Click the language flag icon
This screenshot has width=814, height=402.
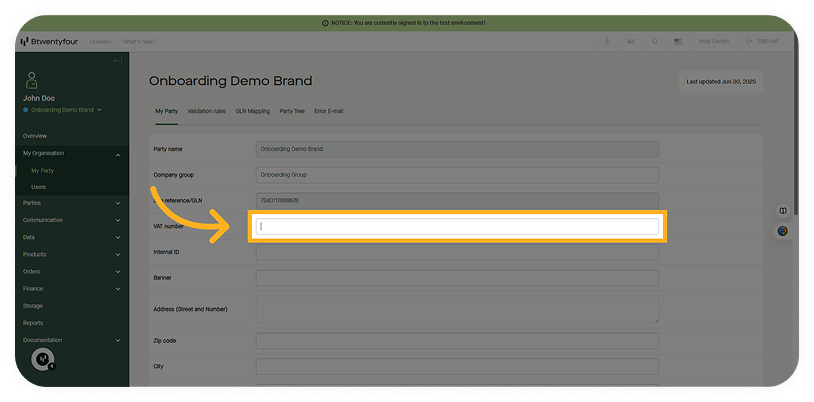(x=678, y=42)
